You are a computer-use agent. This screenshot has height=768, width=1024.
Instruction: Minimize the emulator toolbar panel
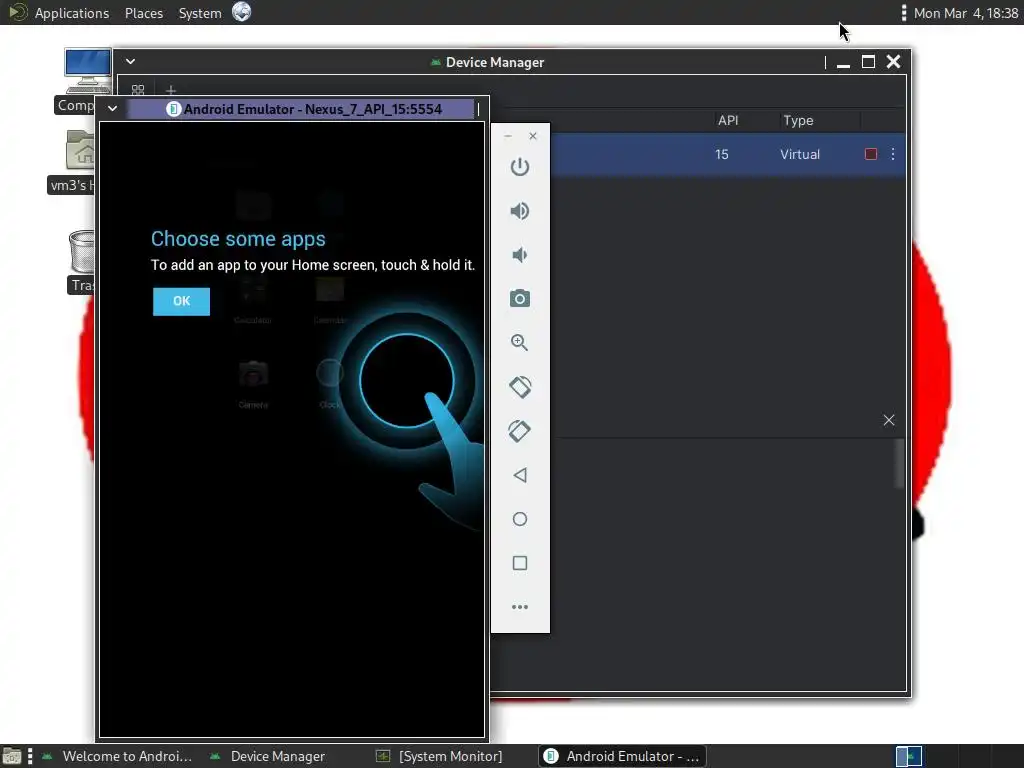[x=508, y=136]
